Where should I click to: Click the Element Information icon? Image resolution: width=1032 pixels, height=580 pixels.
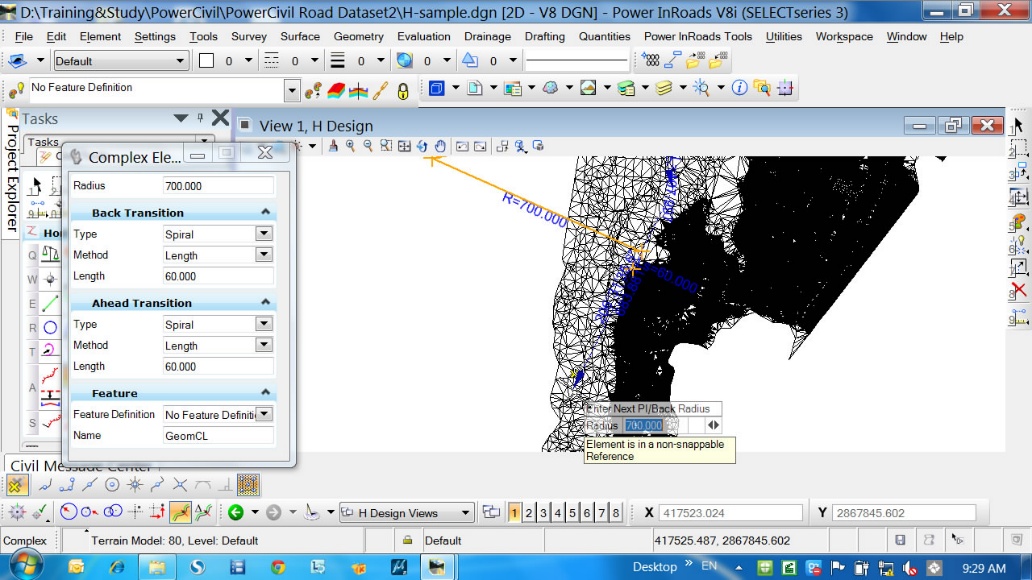click(x=739, y=88)
